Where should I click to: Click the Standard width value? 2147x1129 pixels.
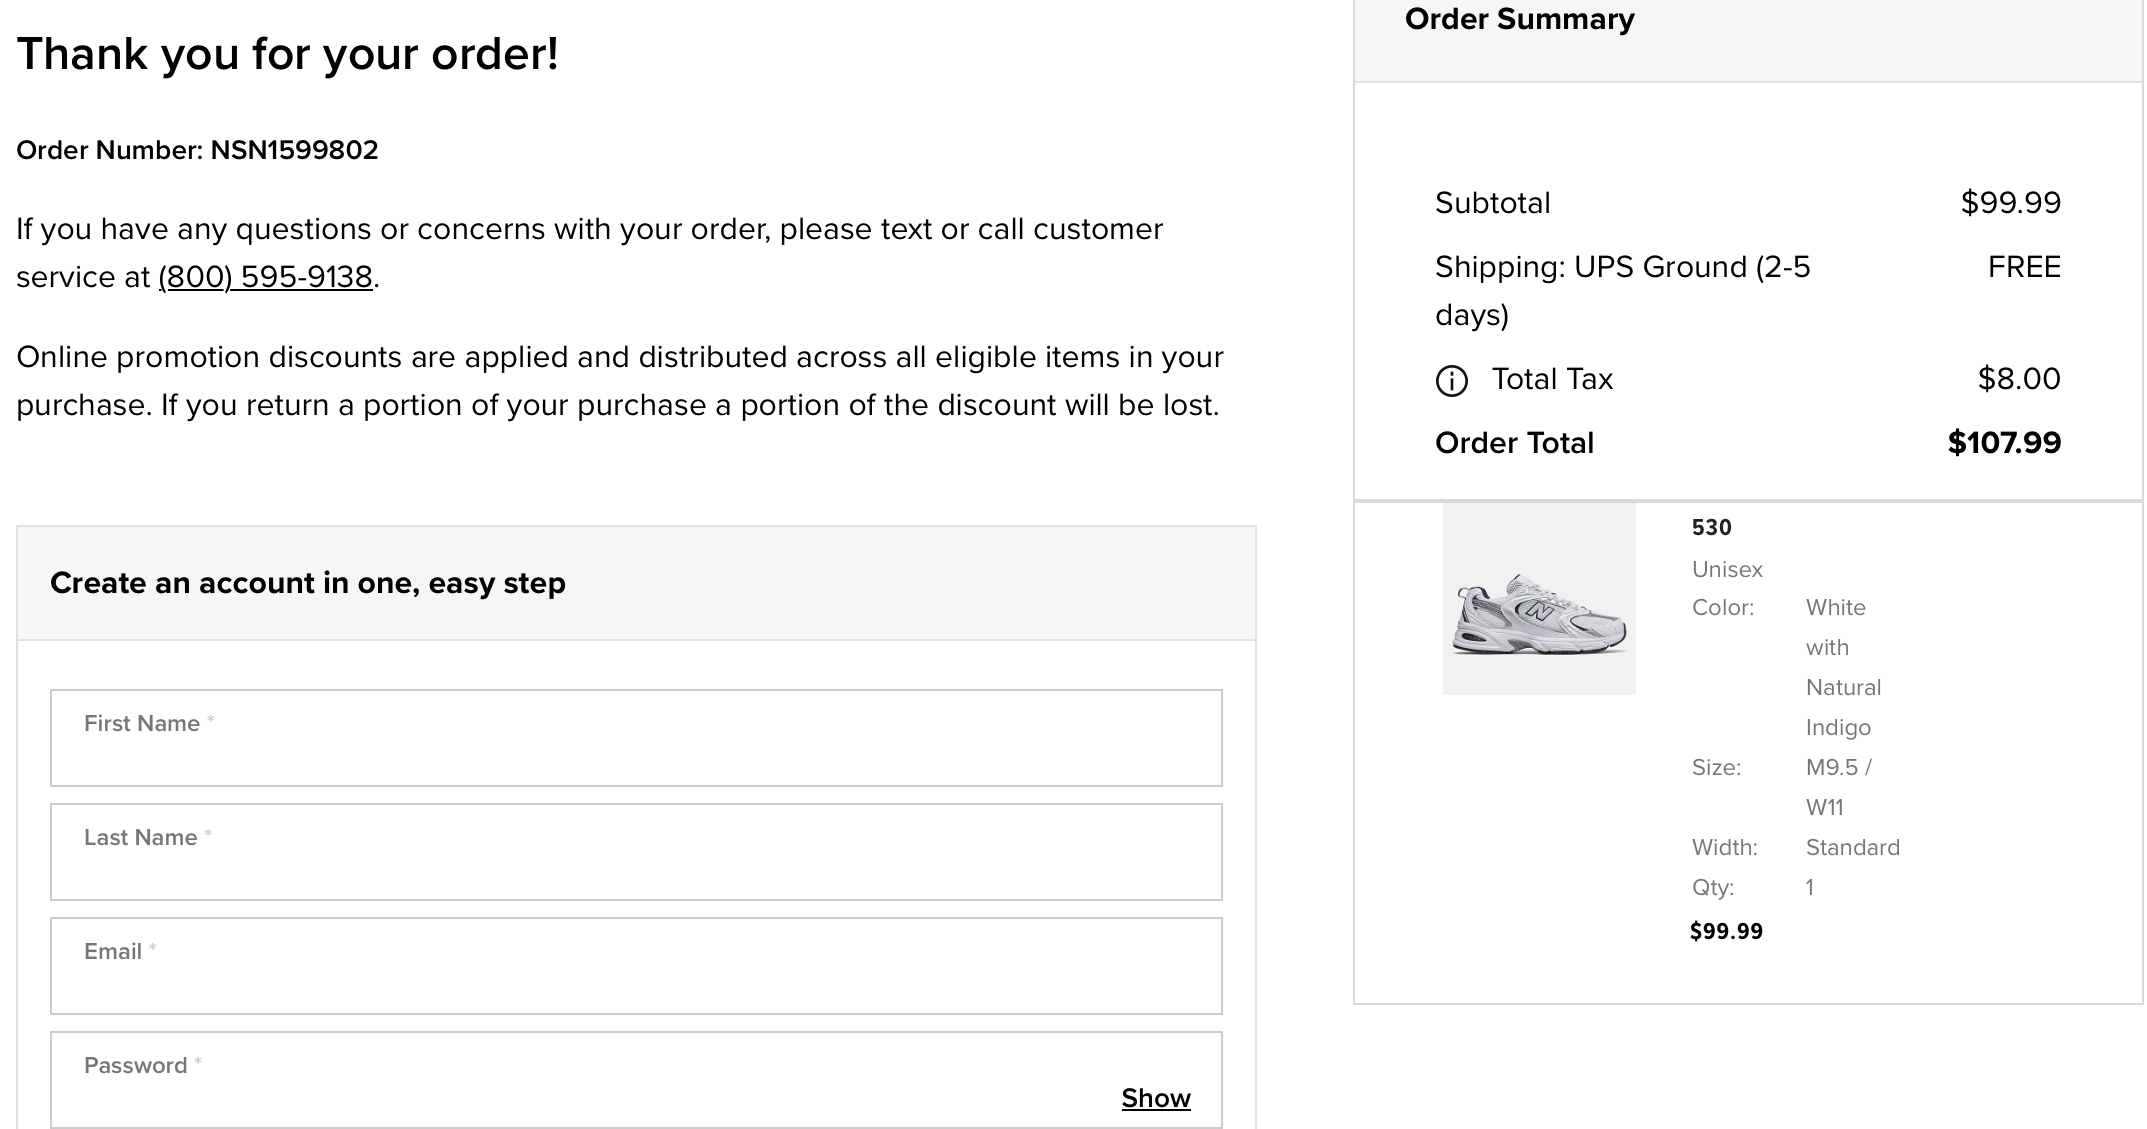(x=1852, y=847)
